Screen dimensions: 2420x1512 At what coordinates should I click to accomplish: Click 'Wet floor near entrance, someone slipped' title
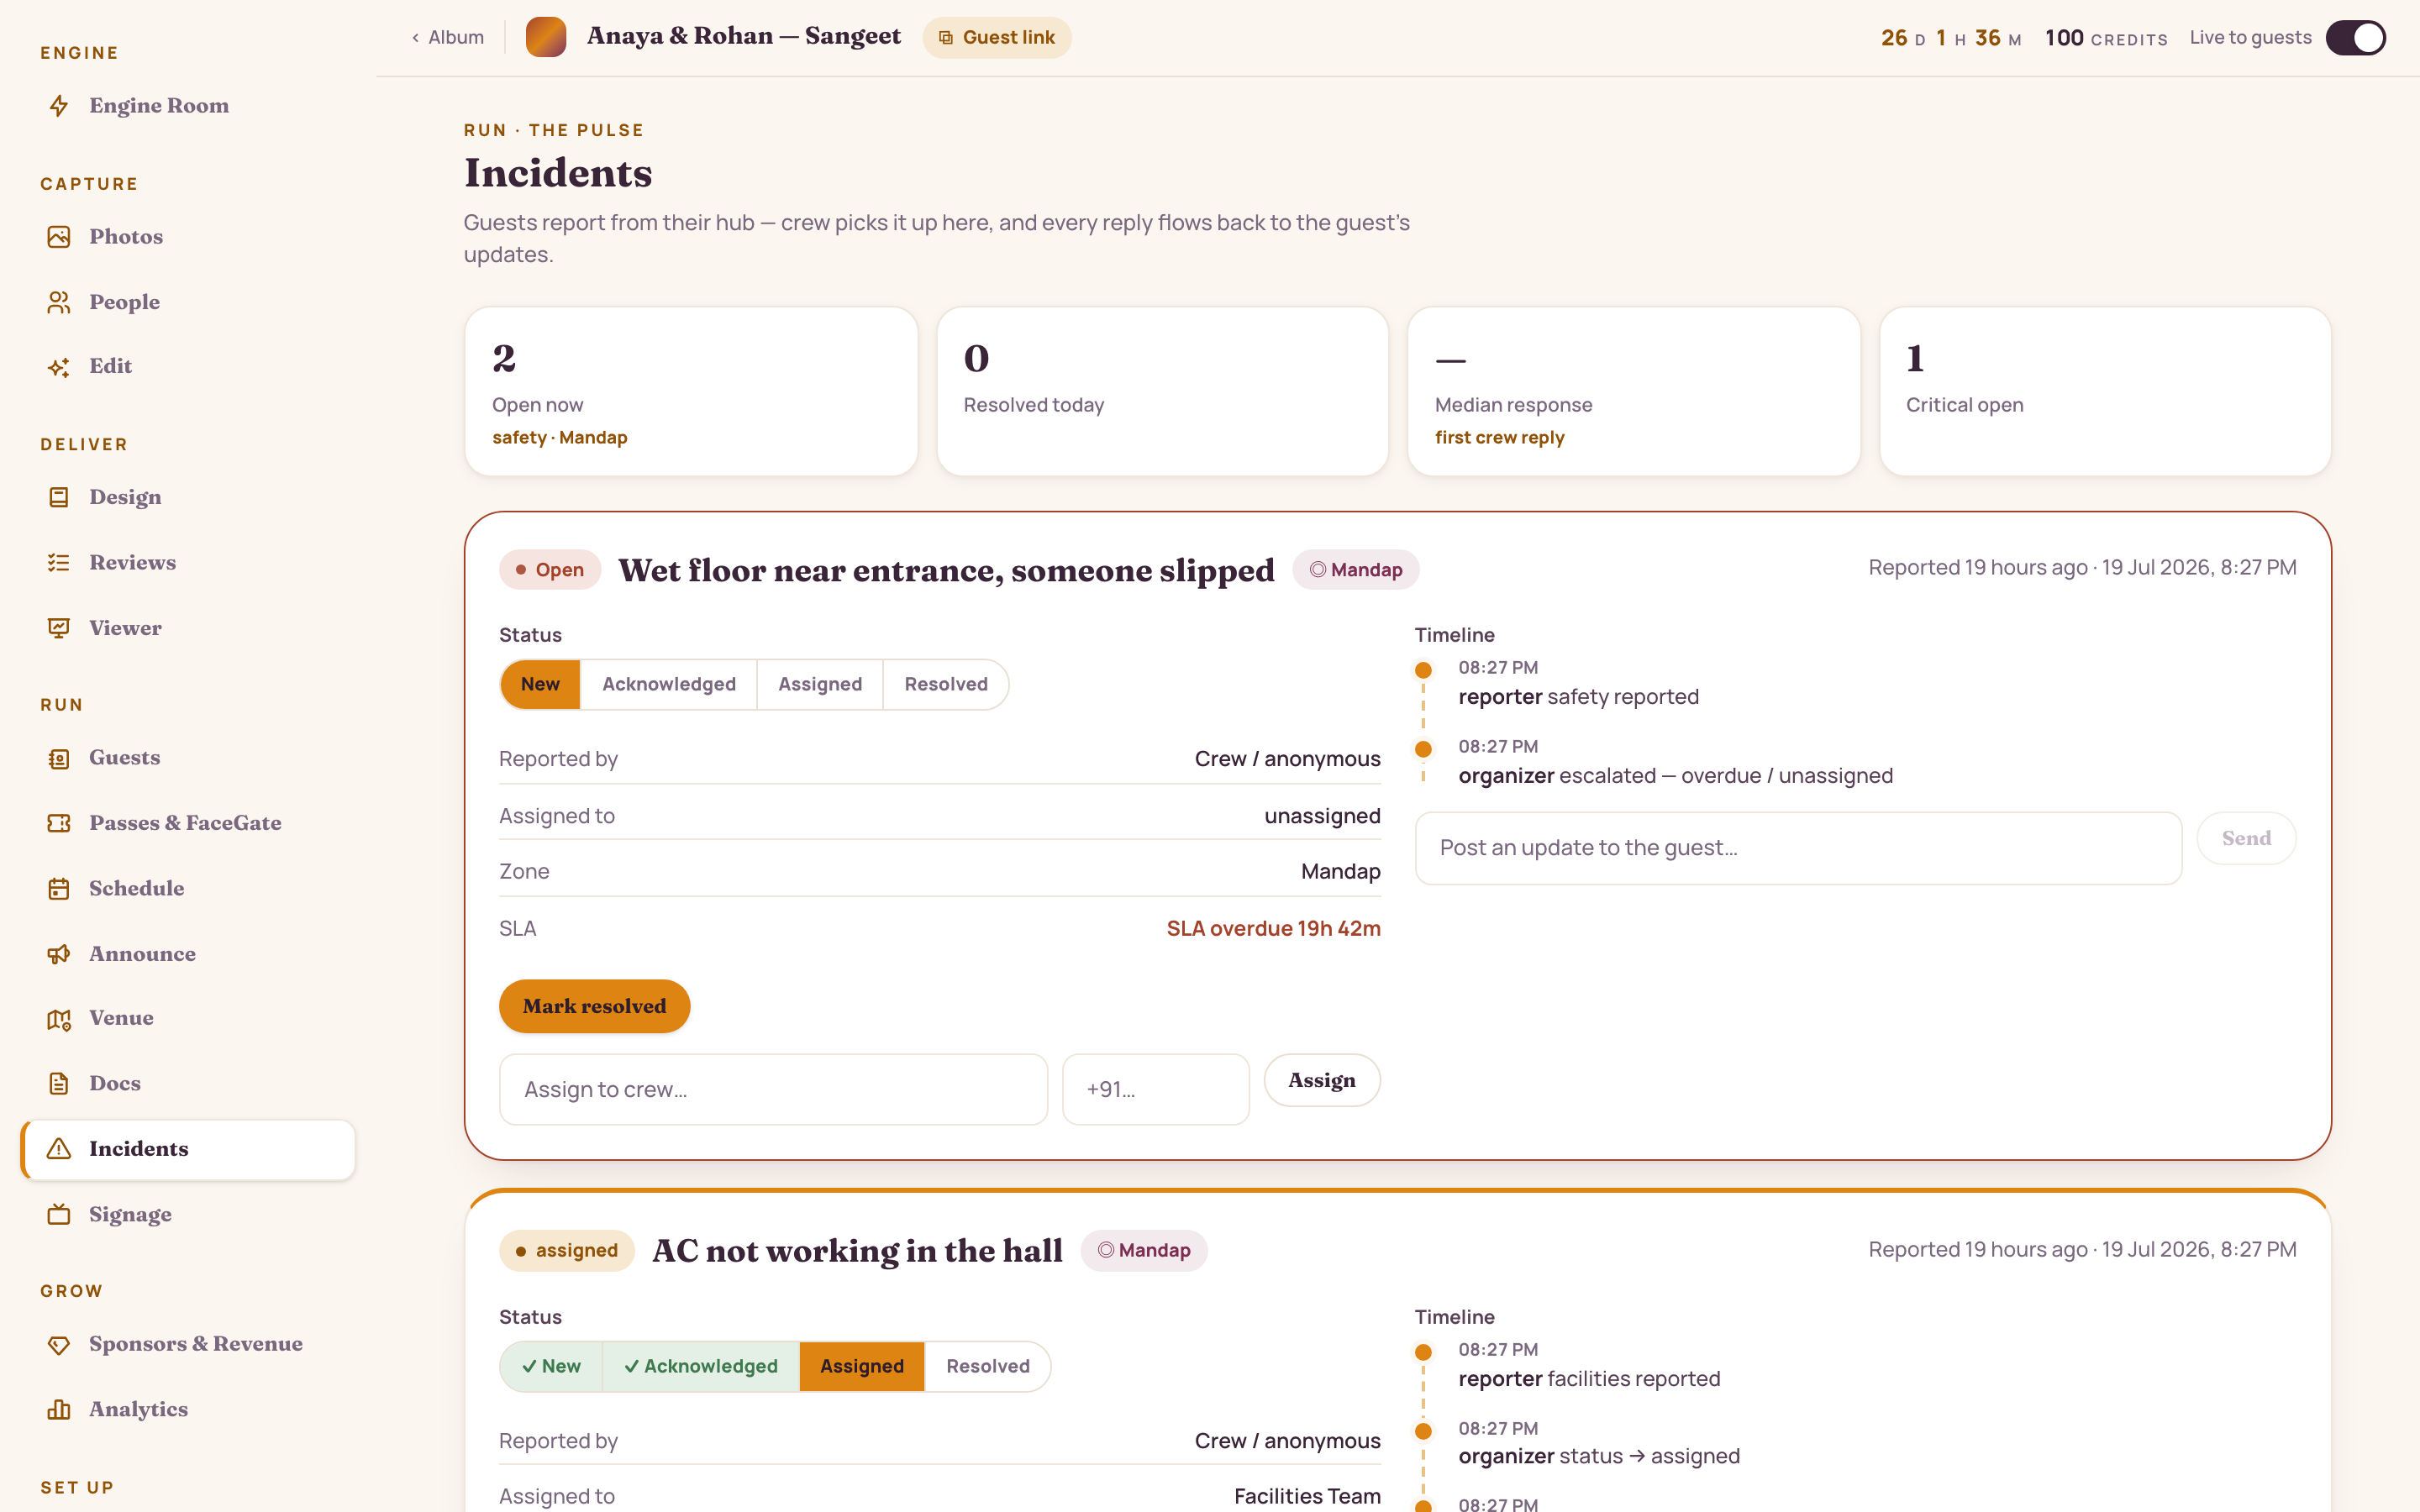(x=946, y=570)
